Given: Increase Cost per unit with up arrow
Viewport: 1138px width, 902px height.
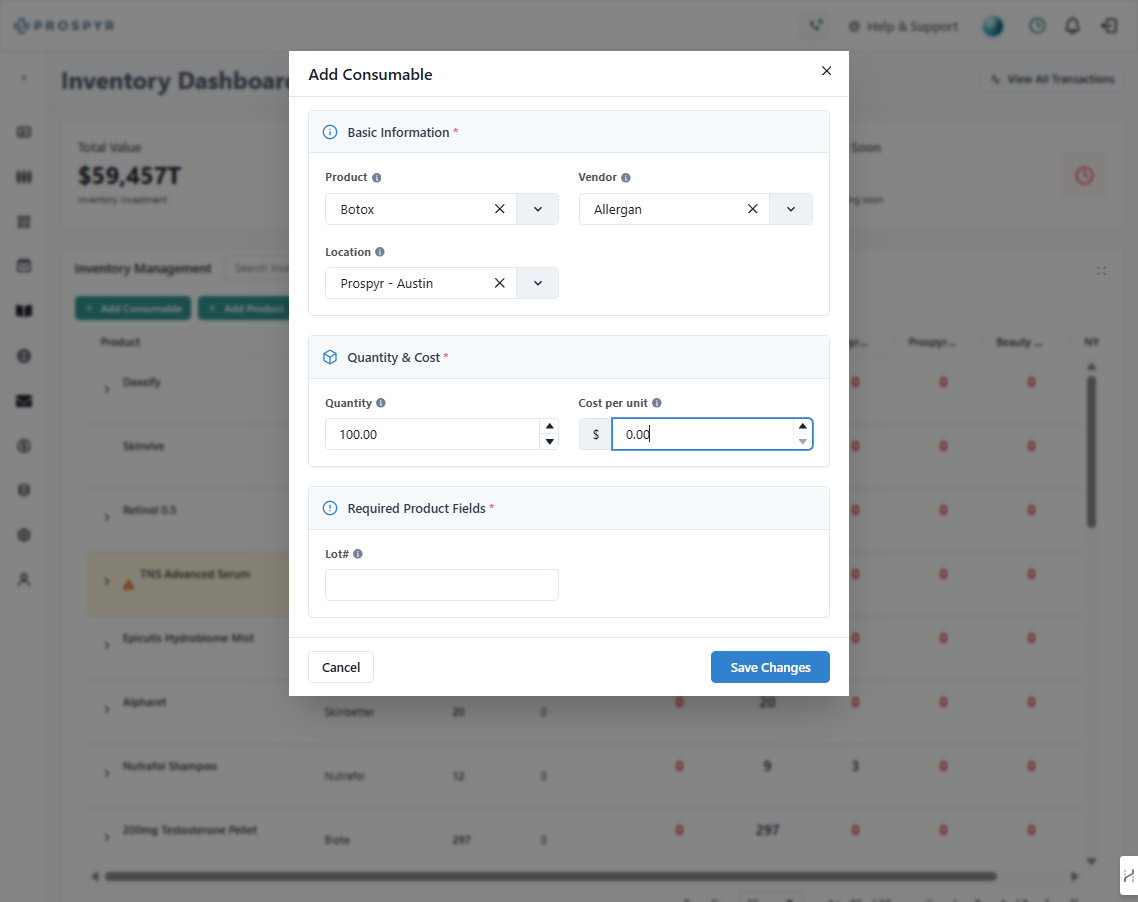Looking at the screenshot, I should [803, 427].
